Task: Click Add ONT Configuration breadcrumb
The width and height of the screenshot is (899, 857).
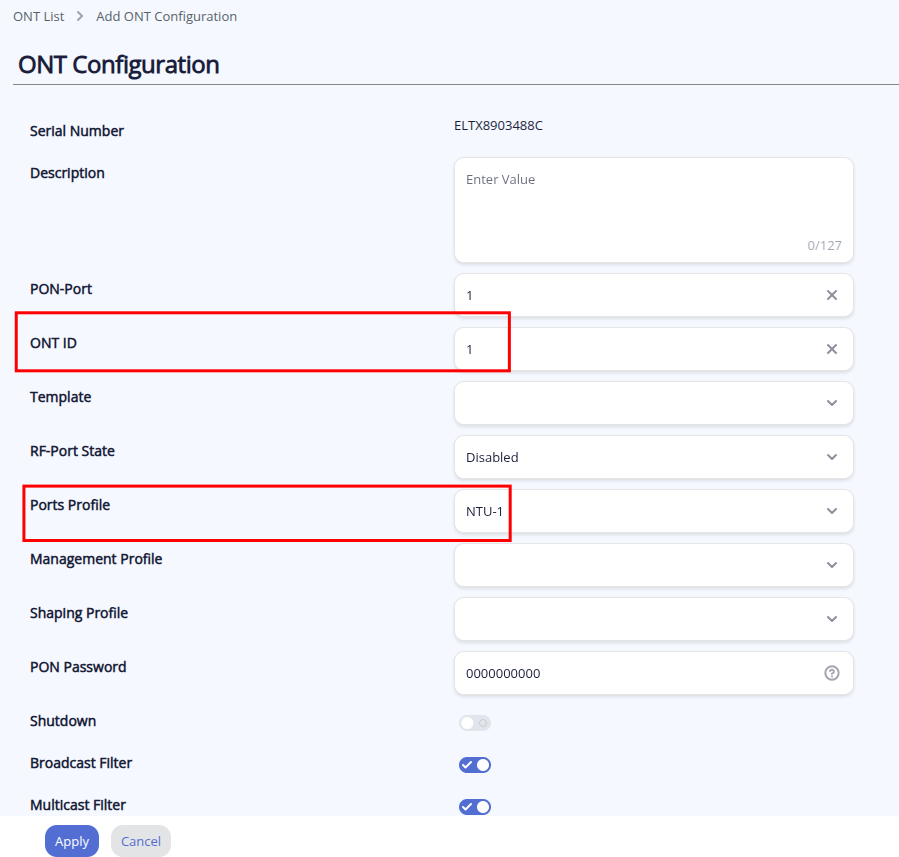Action: (x=166, y=17)
